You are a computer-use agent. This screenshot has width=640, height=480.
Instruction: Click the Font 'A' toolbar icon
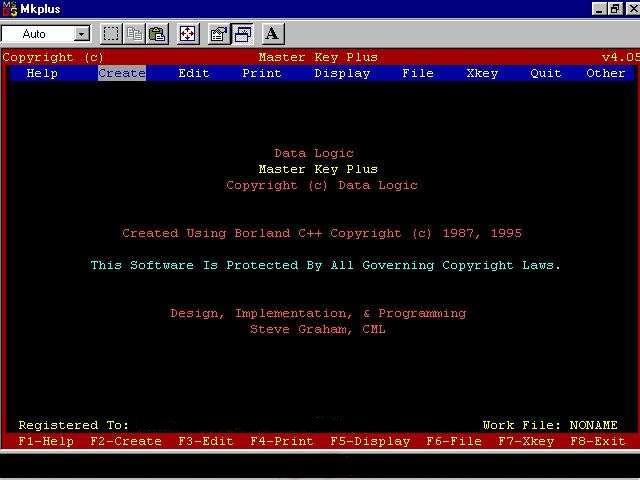pos(272,34)
